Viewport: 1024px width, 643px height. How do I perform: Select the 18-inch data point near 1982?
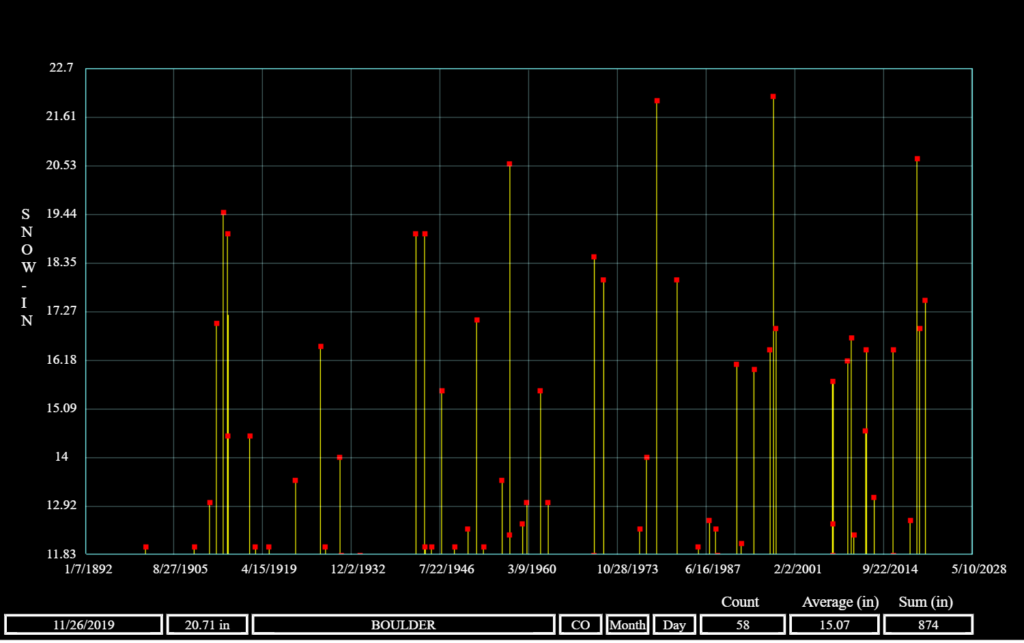coord(677,280)
